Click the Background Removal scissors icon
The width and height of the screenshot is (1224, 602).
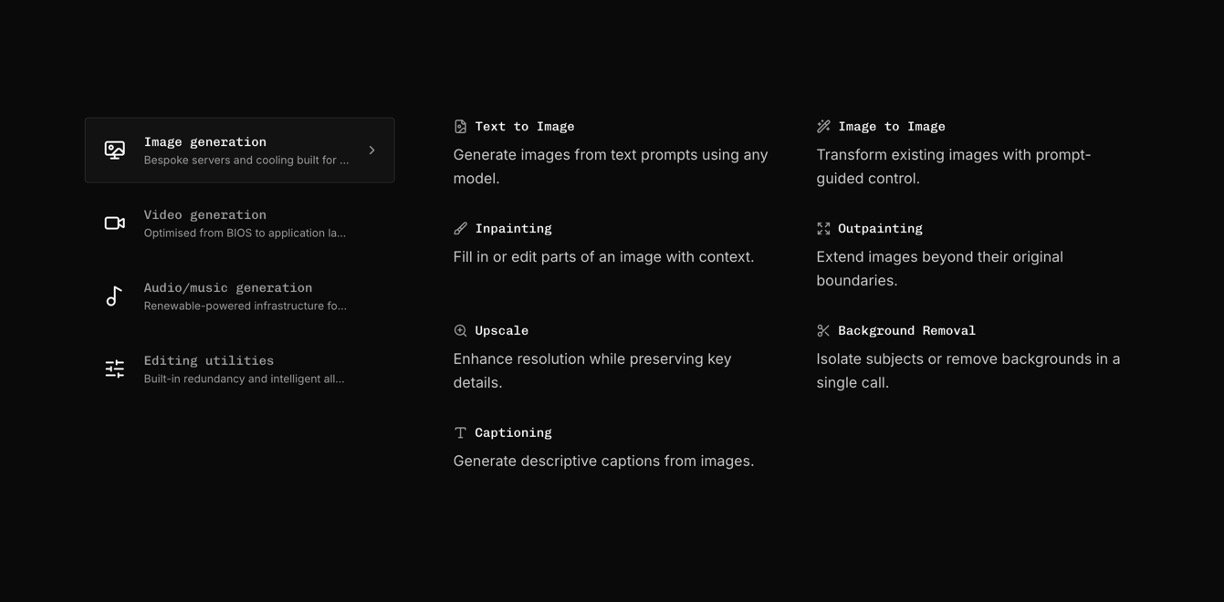[824, 331]
